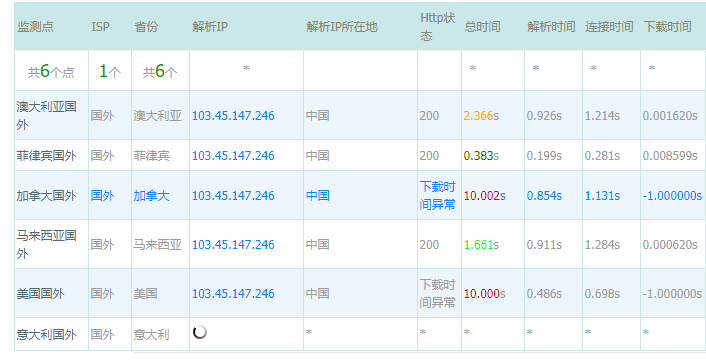706x360 pixels.
Task: Click the 1.131s connect time value
Action: (602, 196)
